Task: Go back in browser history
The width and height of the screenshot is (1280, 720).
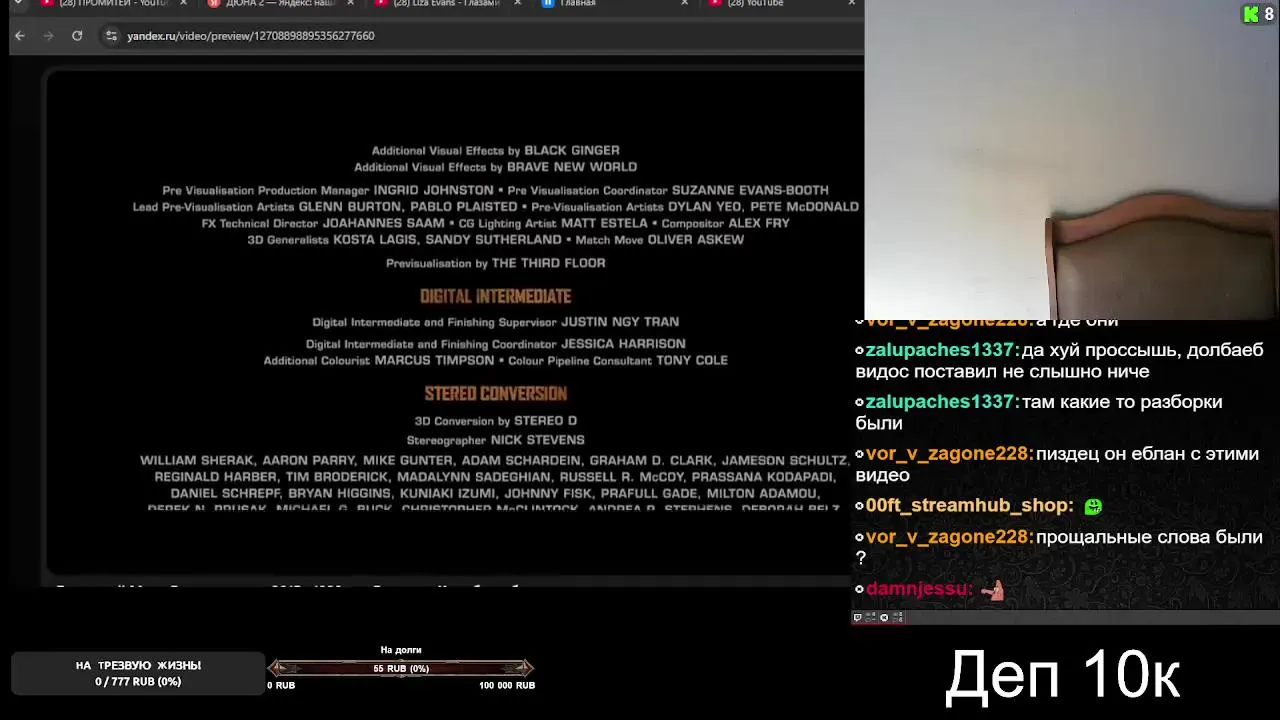Action: [20, 35]
